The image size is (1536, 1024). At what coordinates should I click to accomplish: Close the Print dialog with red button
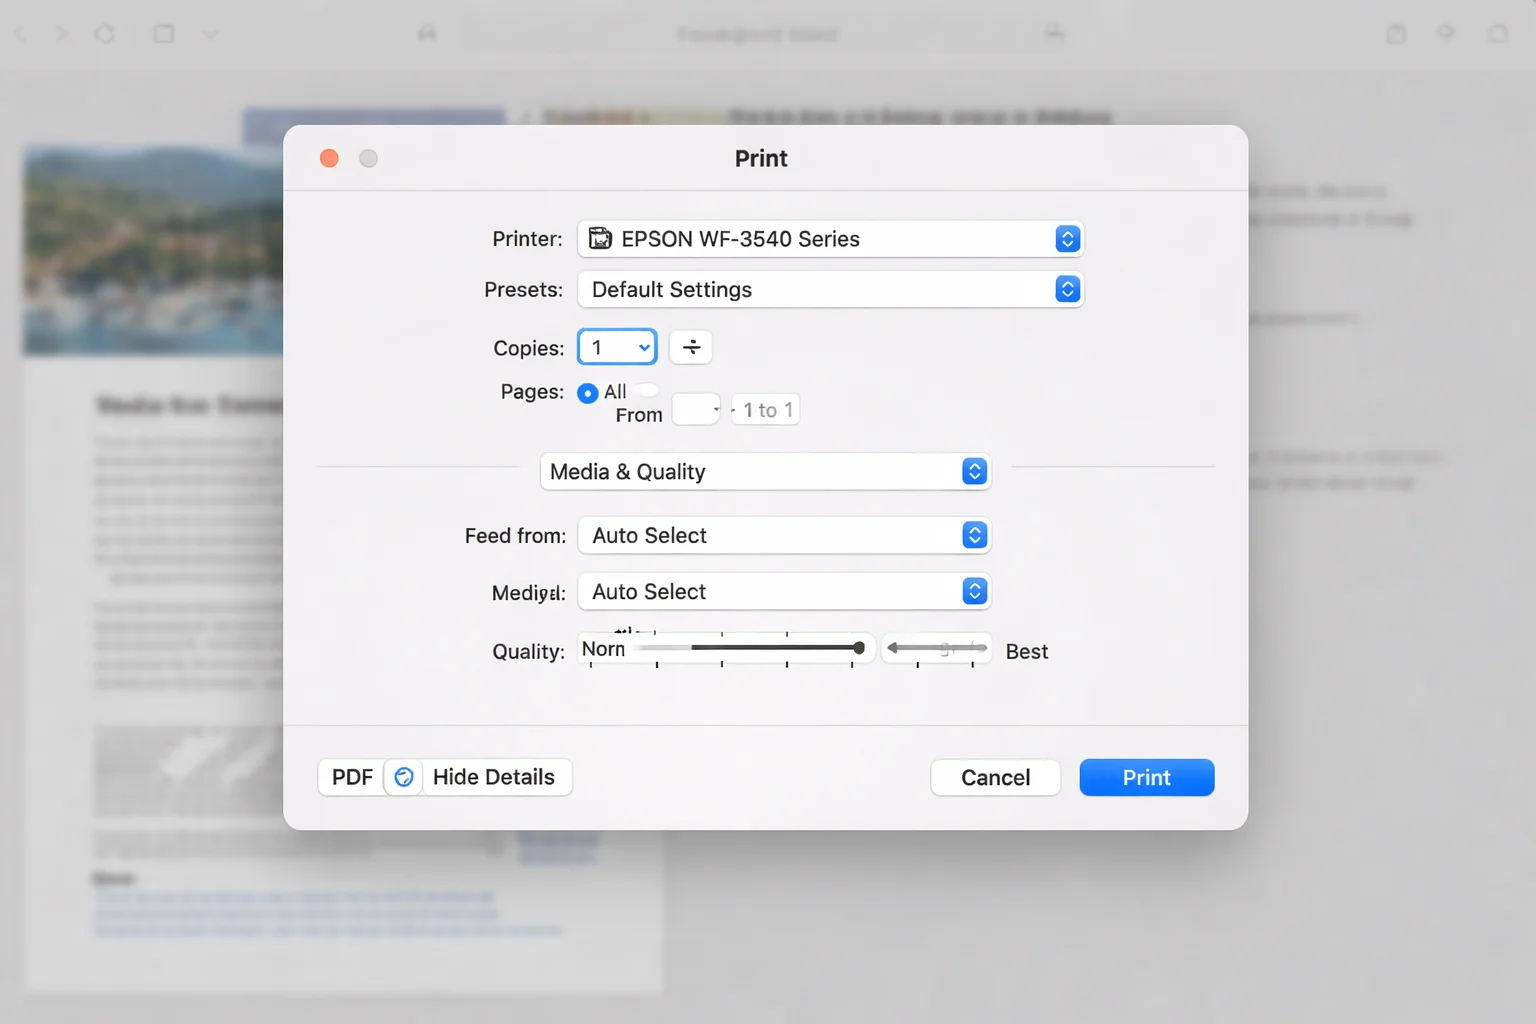point(329,158)
